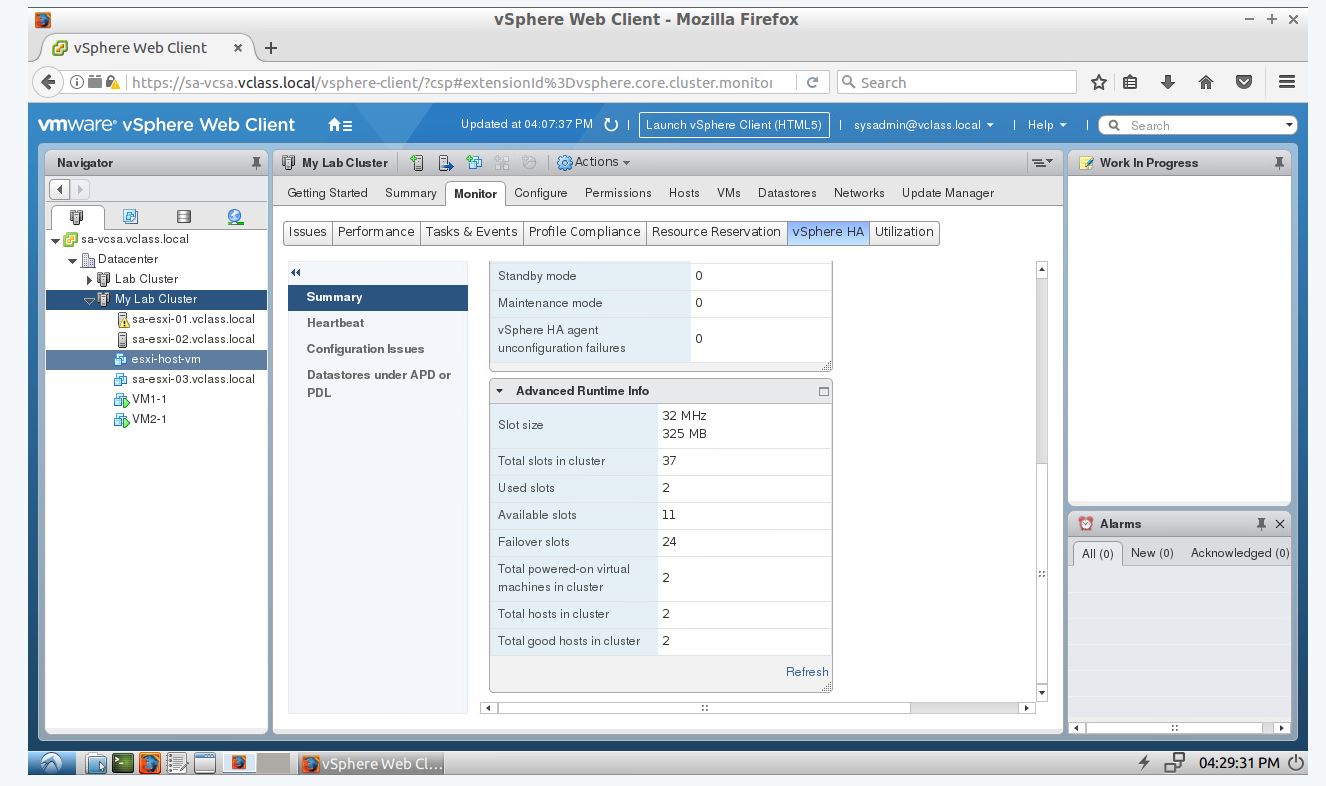The image size is (1326, 786).
Task: Open the Home menu icon
Action: [x=339, y=125]
